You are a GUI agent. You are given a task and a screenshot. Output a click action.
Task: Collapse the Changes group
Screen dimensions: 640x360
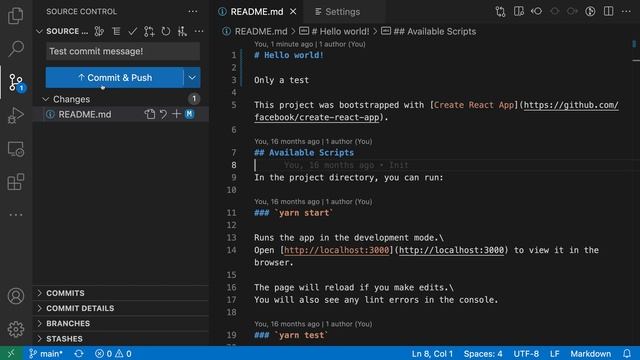[46, 99]
